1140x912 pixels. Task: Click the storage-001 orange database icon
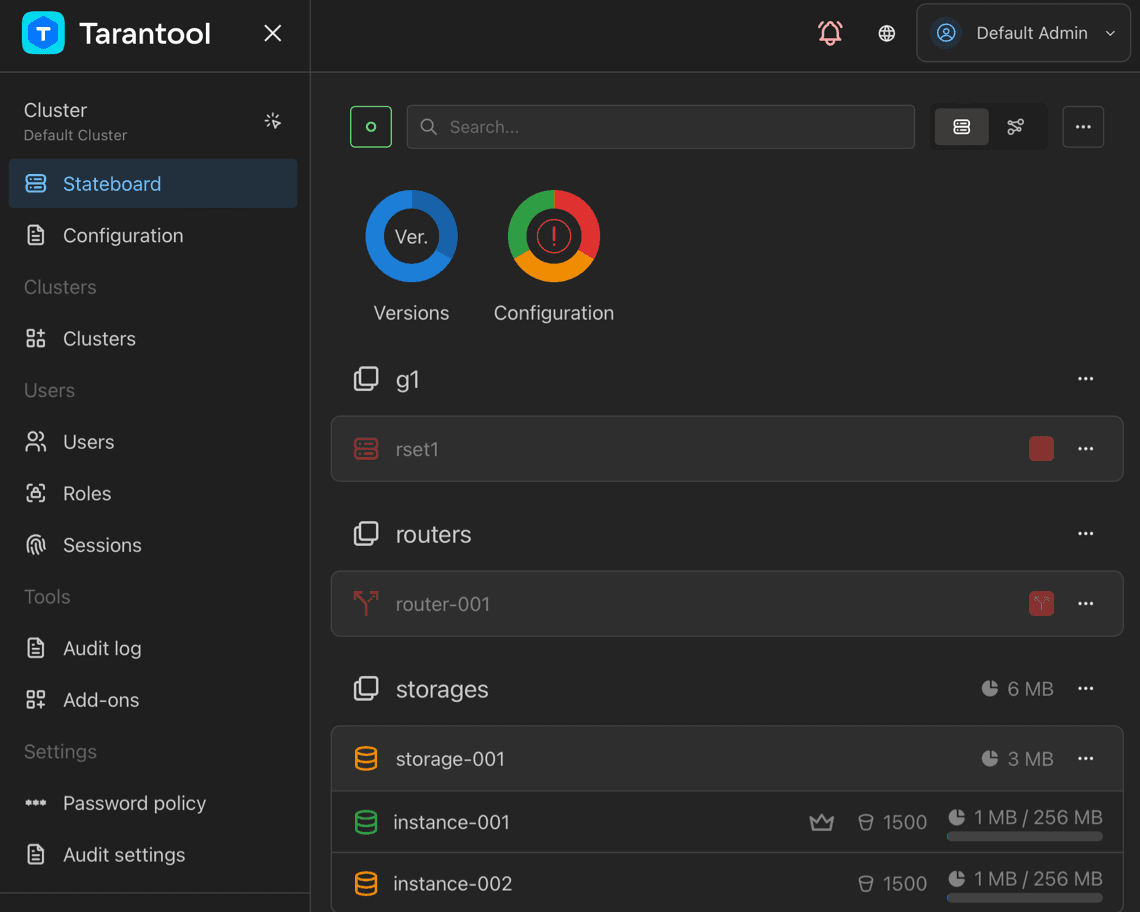(366, 759)
